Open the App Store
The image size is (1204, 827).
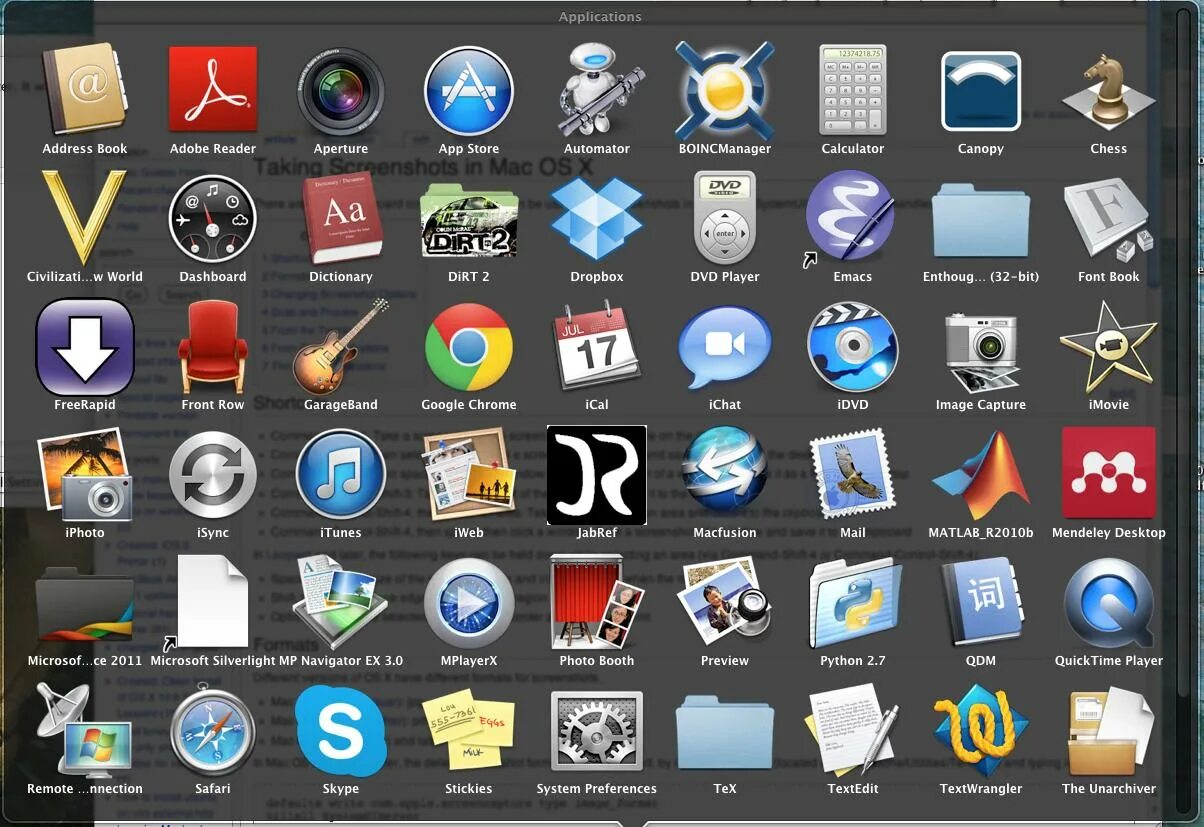tap(469, 91)
